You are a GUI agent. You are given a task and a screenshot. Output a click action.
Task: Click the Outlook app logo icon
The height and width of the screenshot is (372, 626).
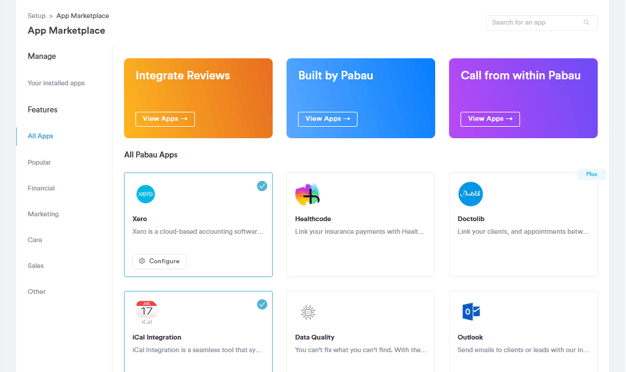click(x=471, y=311)
